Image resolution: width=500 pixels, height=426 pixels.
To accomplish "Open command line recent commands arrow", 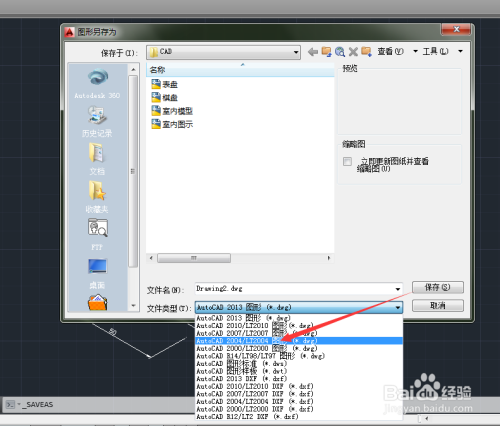I will click(x=19, y=405).
